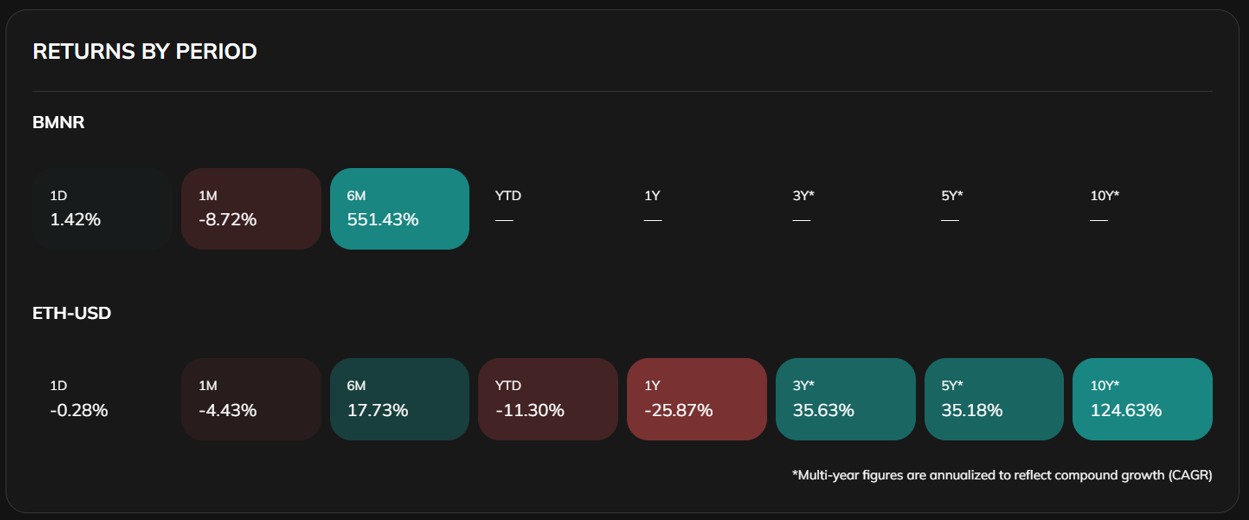Click the ETH-USD ticker heading
The image size is (1249, 520).
[72, 313]
